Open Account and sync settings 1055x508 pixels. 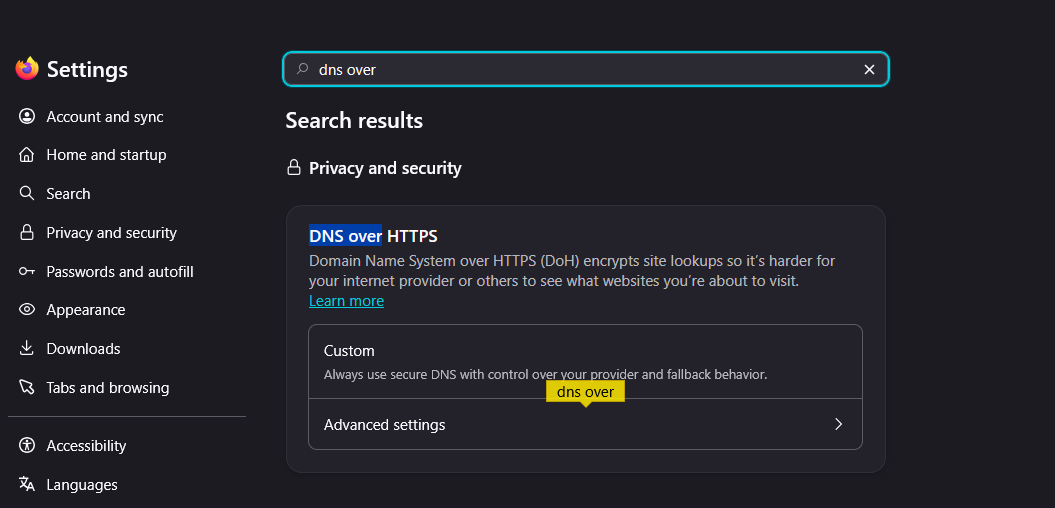click(x=105, y=117)
